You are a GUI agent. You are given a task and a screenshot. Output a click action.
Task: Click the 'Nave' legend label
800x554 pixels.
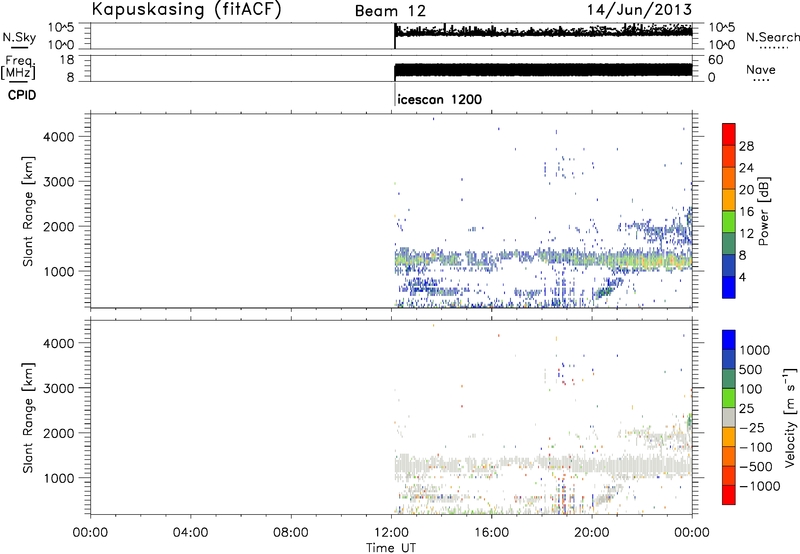pos(761,69)
